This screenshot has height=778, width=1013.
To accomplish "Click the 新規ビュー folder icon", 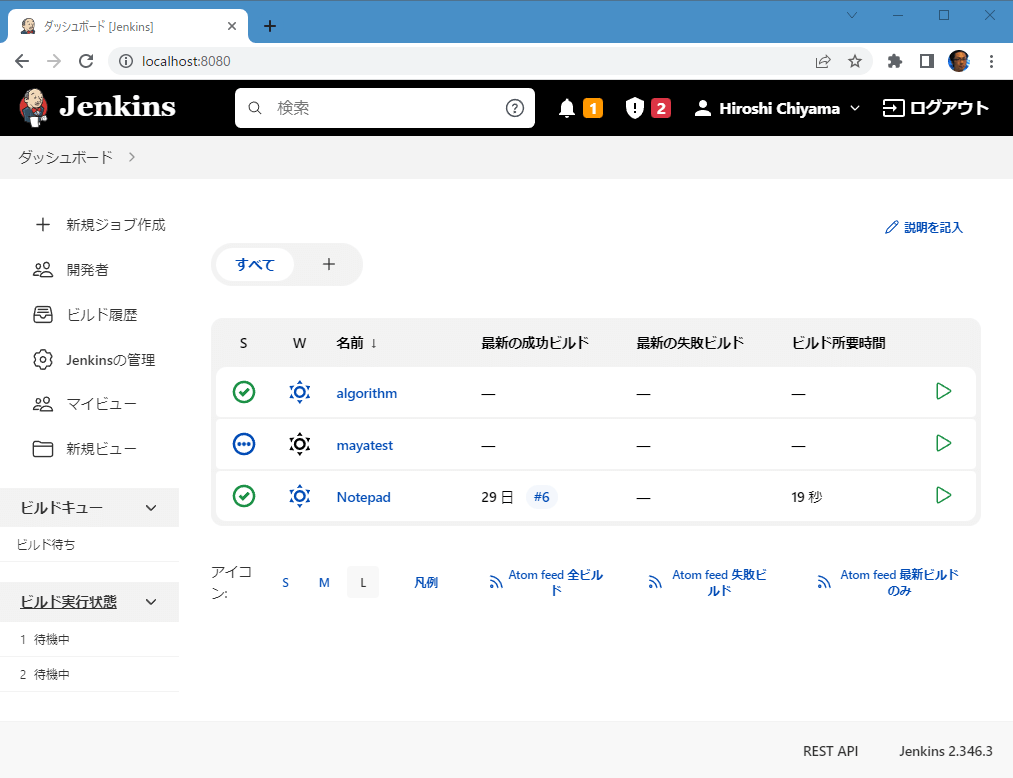I will coord(43,448).
